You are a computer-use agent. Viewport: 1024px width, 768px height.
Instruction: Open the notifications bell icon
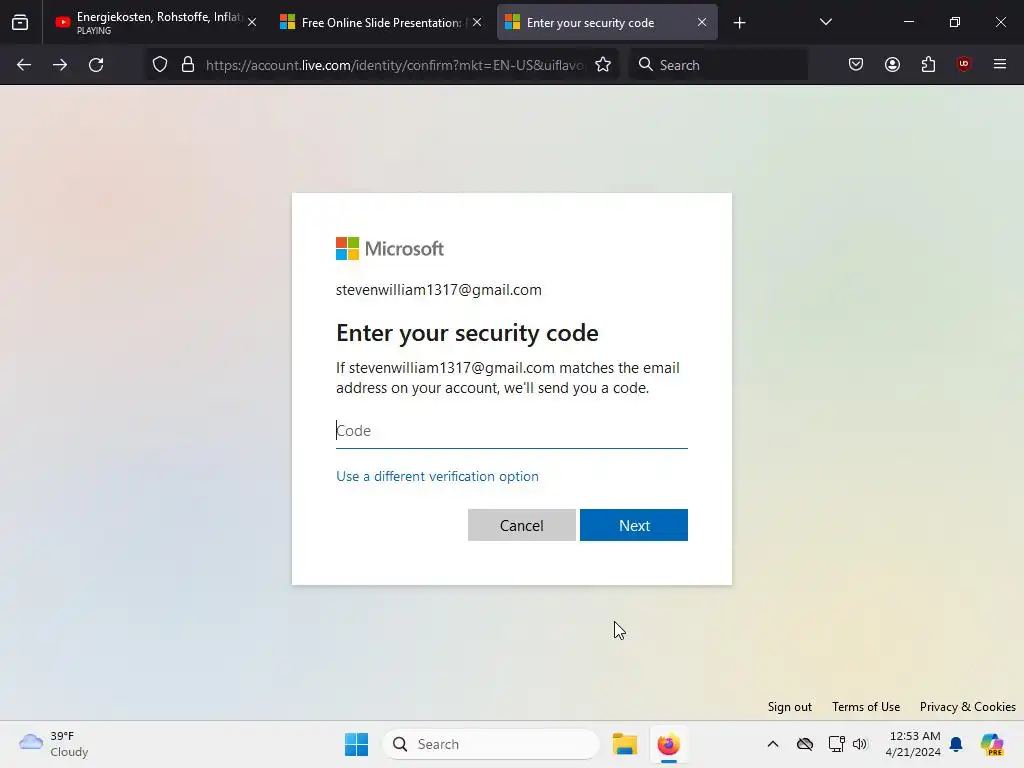tap(956, 744)
